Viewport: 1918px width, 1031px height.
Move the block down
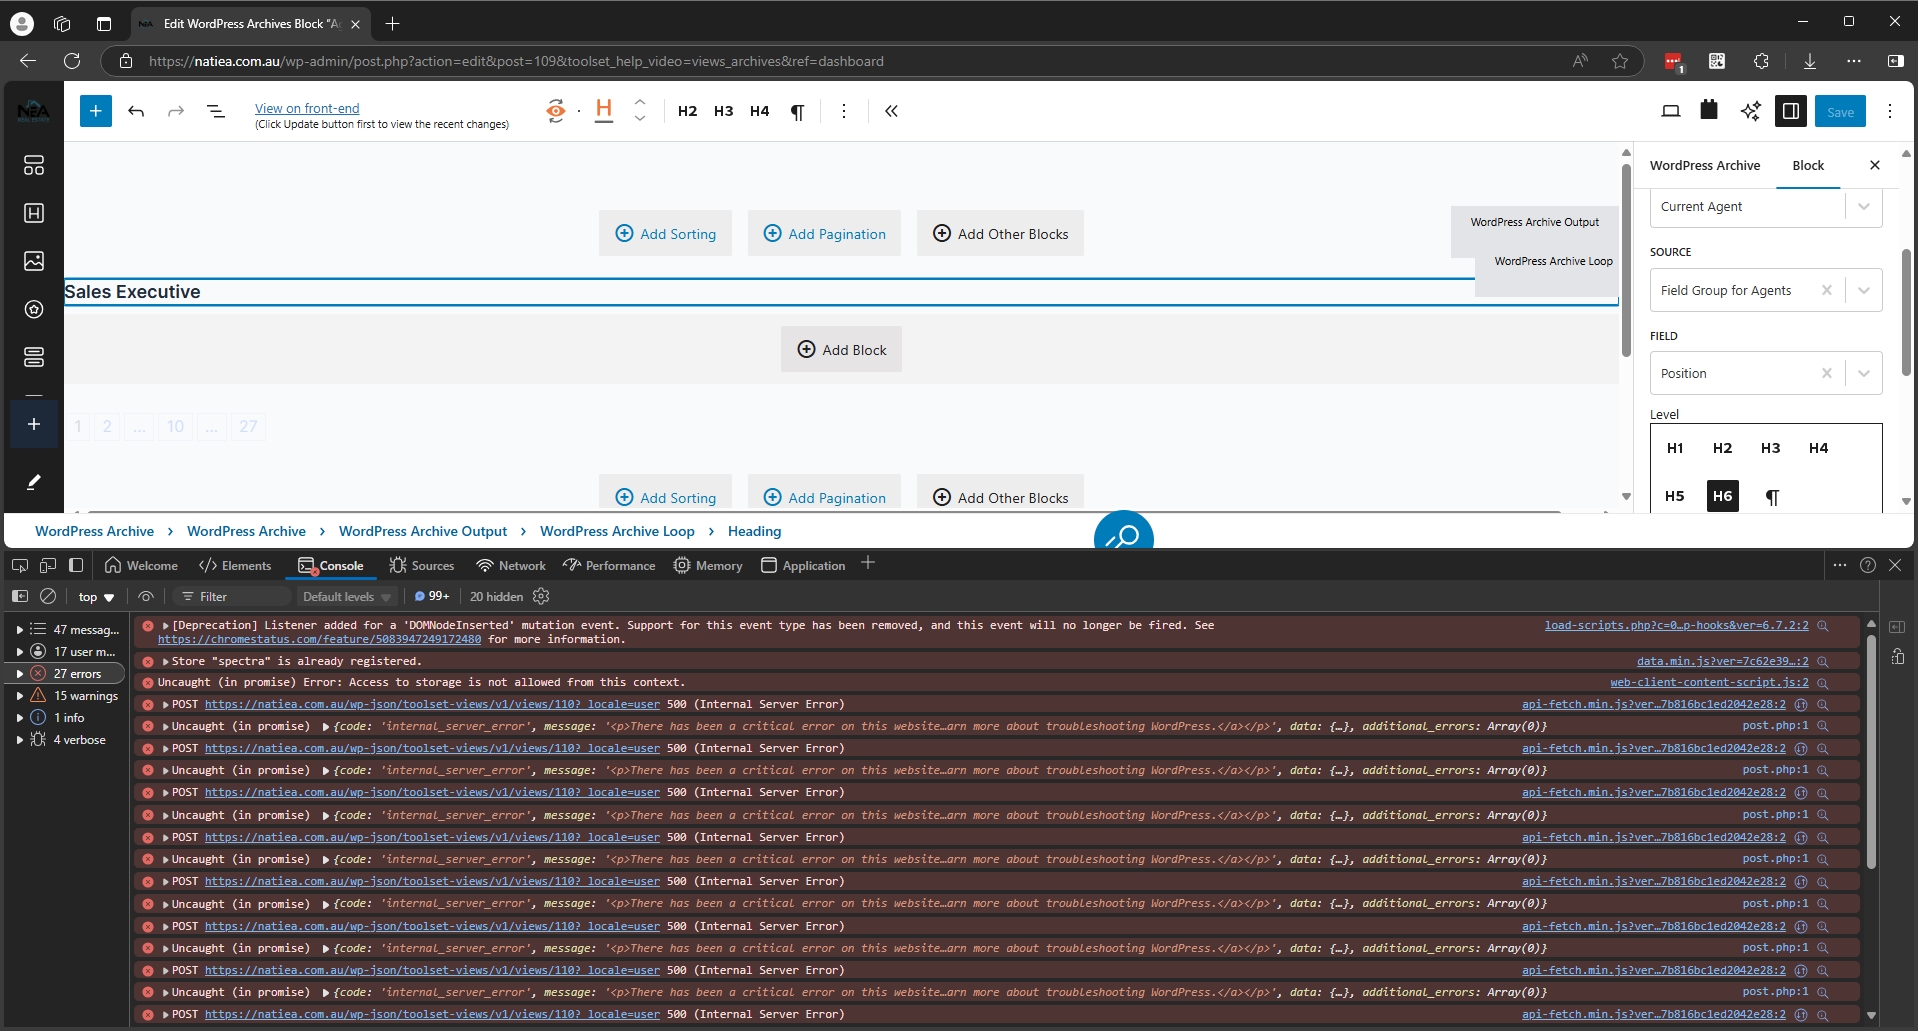[x=640, y=119]
